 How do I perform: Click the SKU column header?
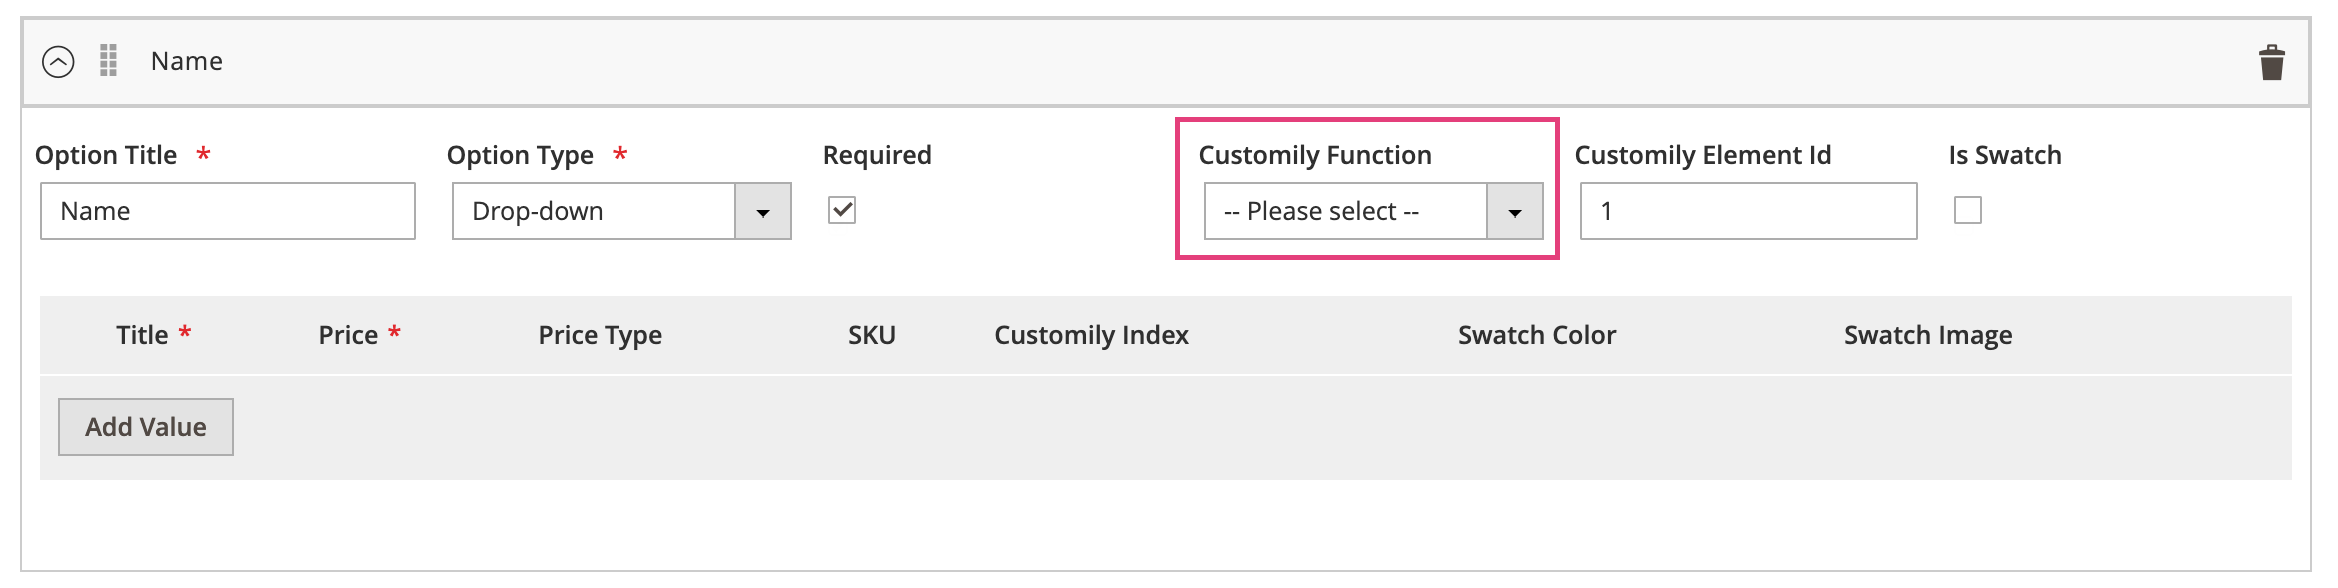pyautogui.click(x=872, y=335)
